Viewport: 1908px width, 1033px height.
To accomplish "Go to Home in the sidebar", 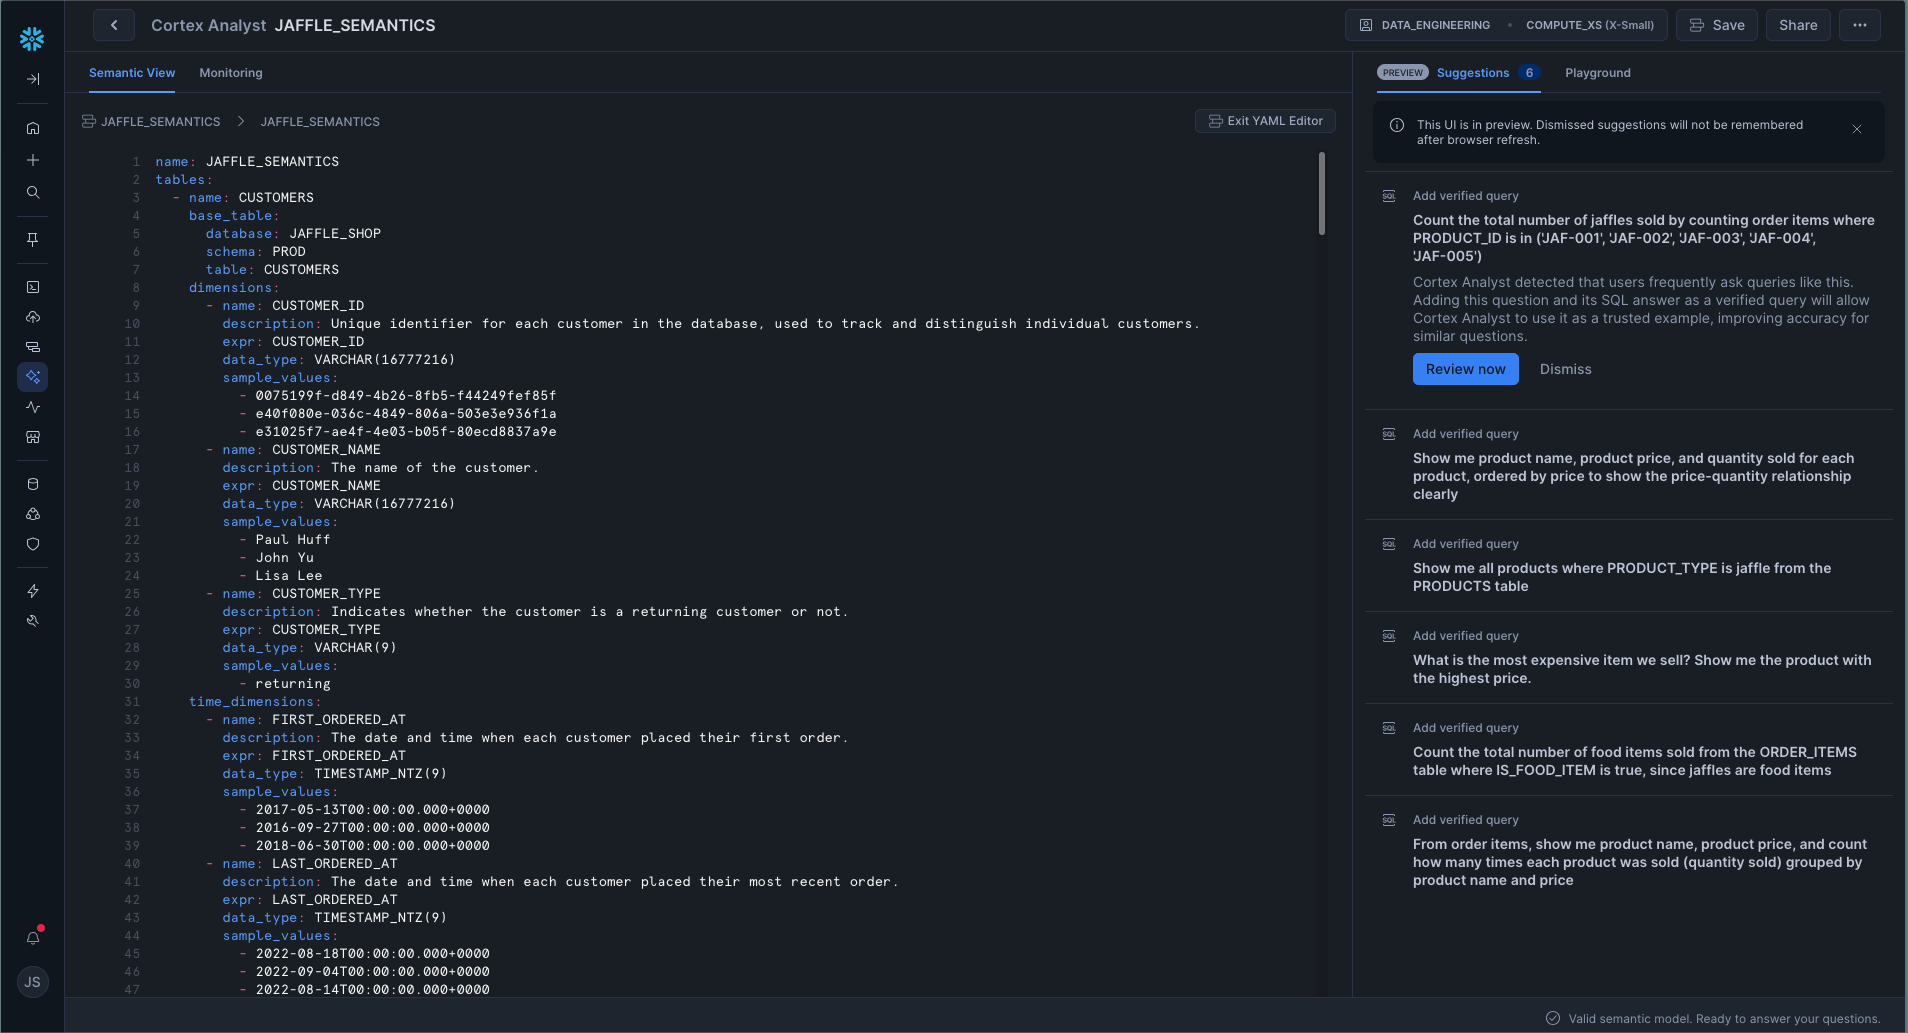I will point(33,128).
